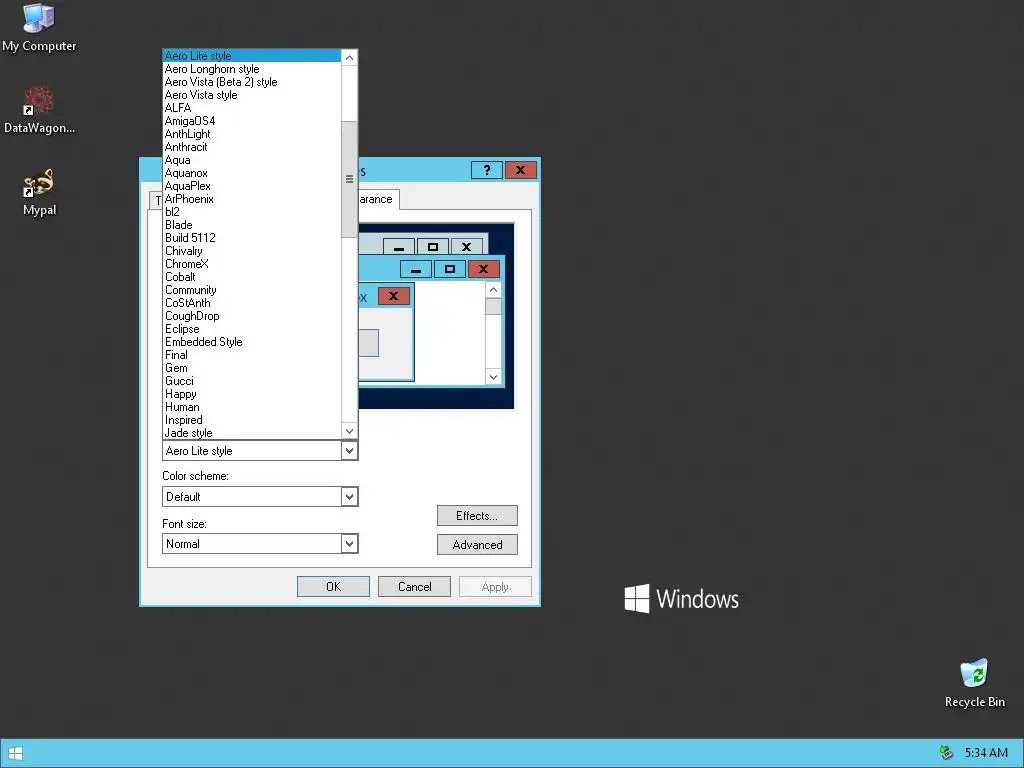Select CoStAnth style entry
This screenshot has height=768, width=1024.
click(x=251, y=304)
